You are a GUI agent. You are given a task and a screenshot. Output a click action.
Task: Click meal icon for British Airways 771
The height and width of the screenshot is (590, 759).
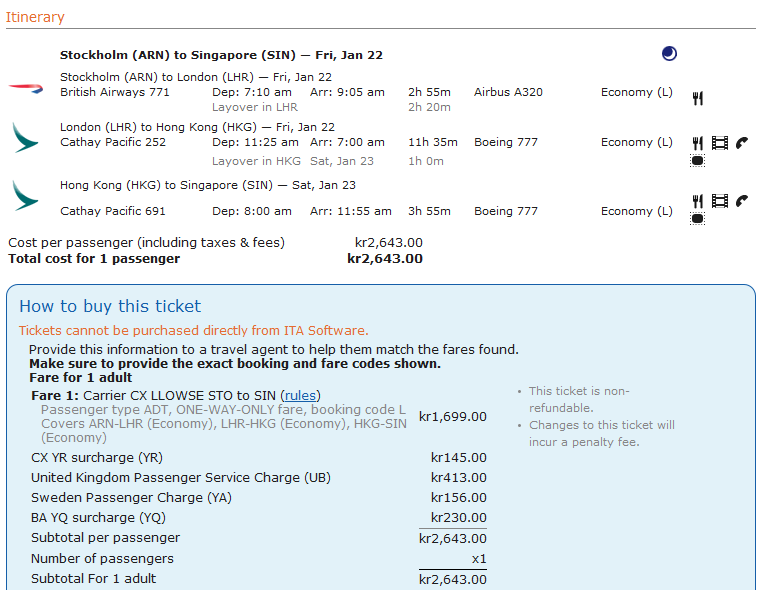[x=698, y=98]
